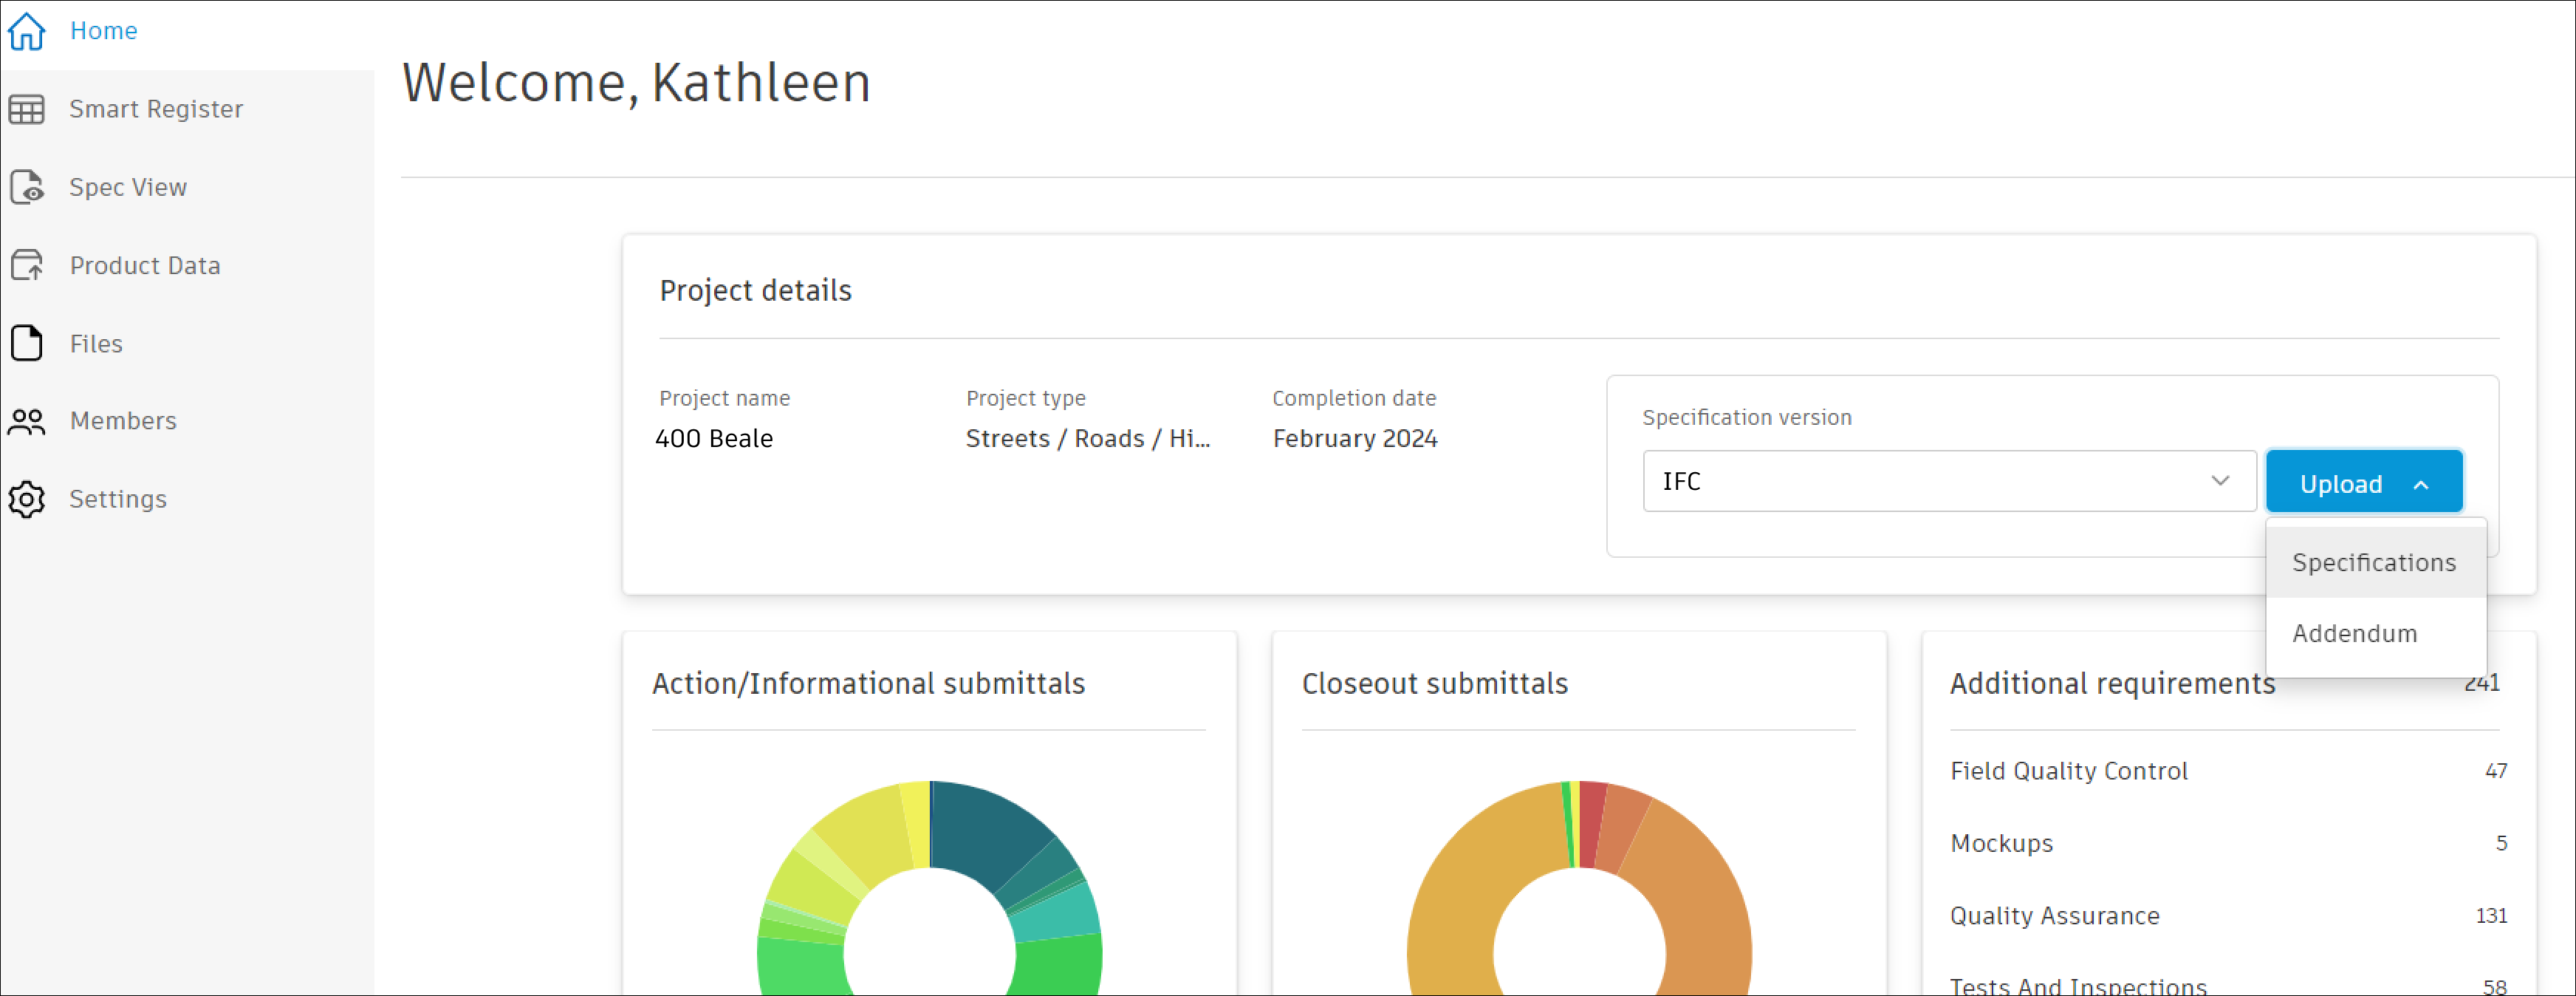Select the Product Data icon
This screenshot has width=2576, height=996.
(x=27, y=265)
